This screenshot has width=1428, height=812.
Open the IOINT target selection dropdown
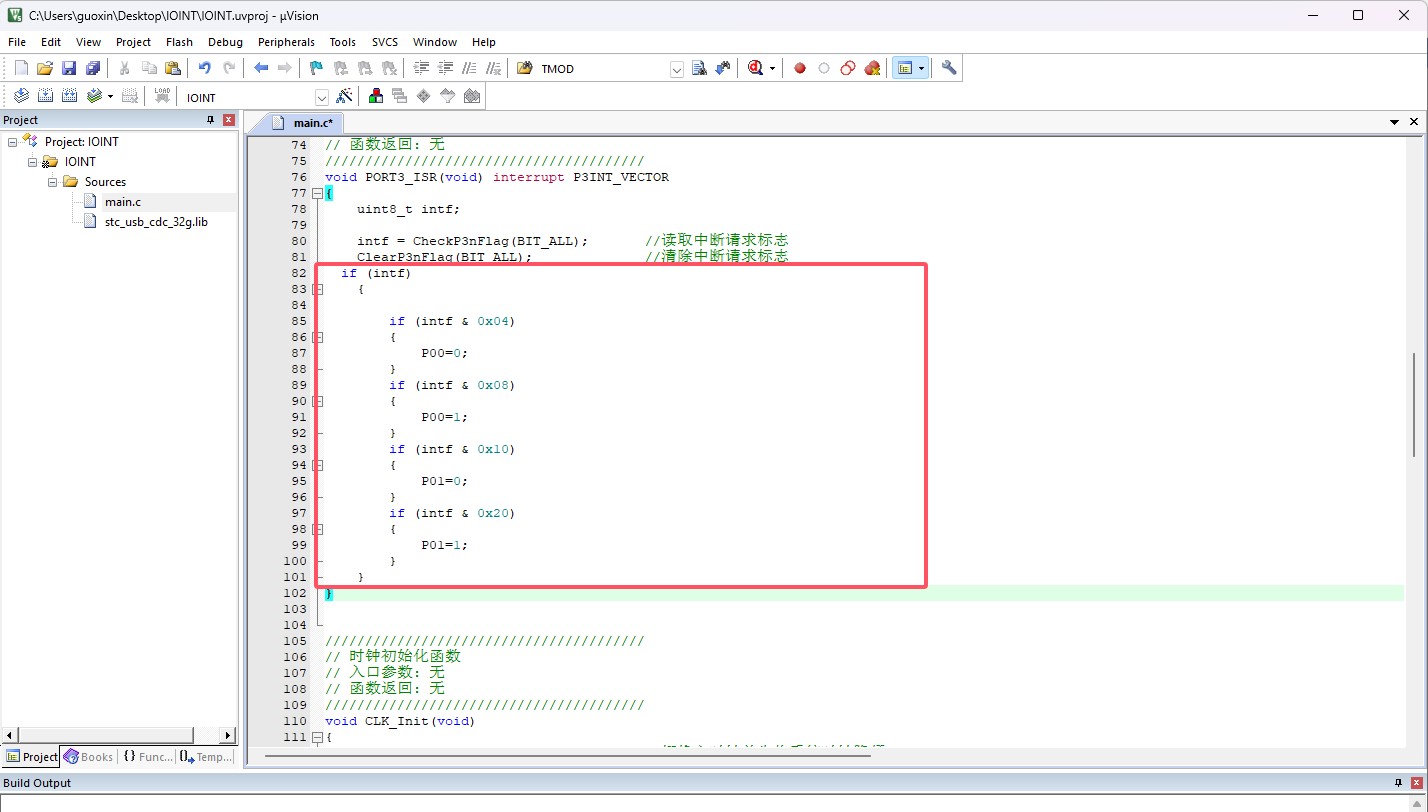coord(322,97)
